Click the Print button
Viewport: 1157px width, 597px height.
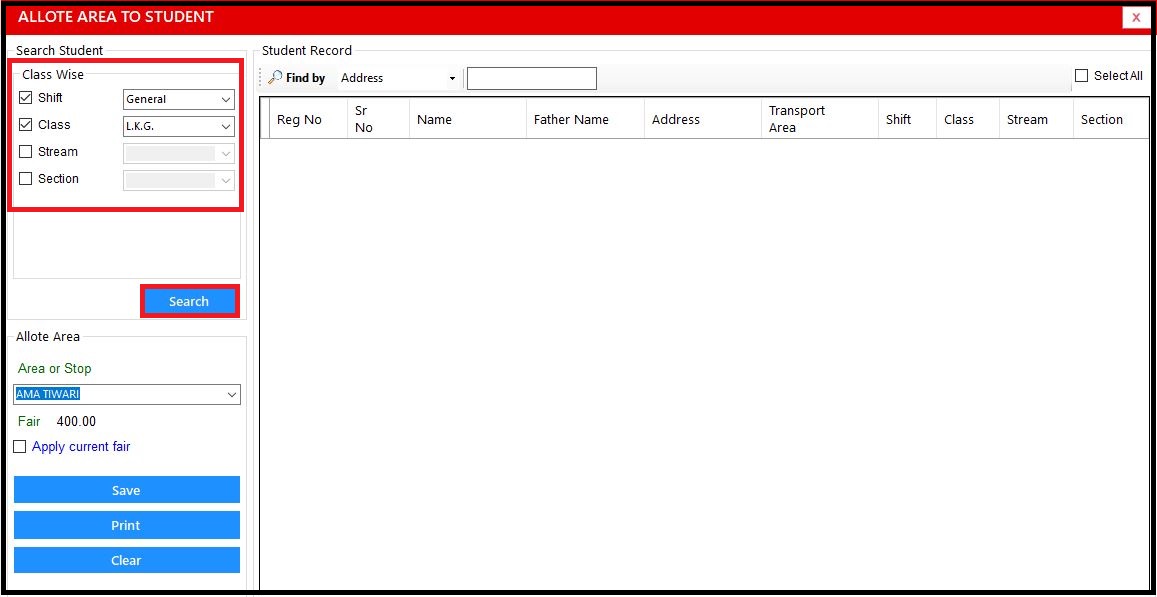click(127, 525)
